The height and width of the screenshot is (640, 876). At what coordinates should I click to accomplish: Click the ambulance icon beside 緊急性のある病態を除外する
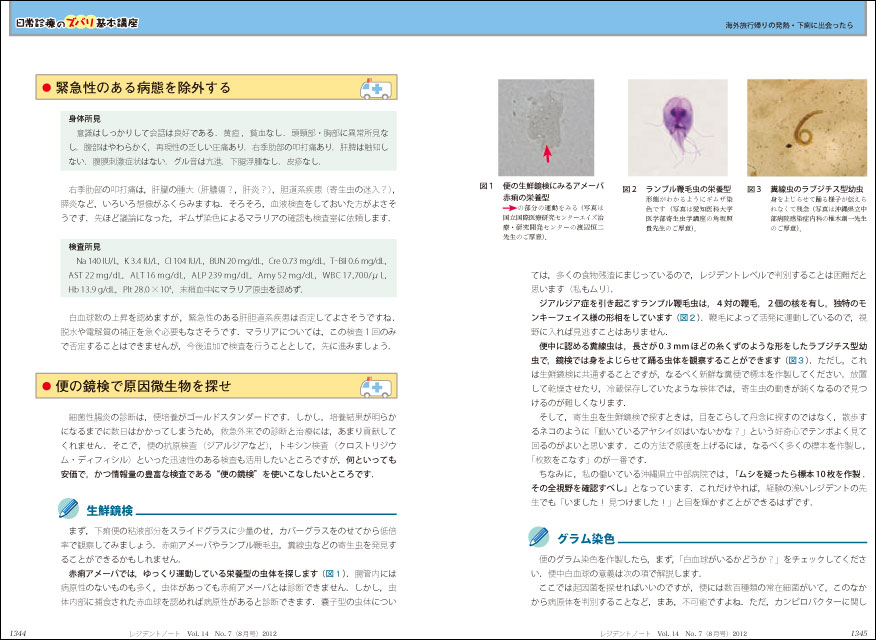(378, 90)
